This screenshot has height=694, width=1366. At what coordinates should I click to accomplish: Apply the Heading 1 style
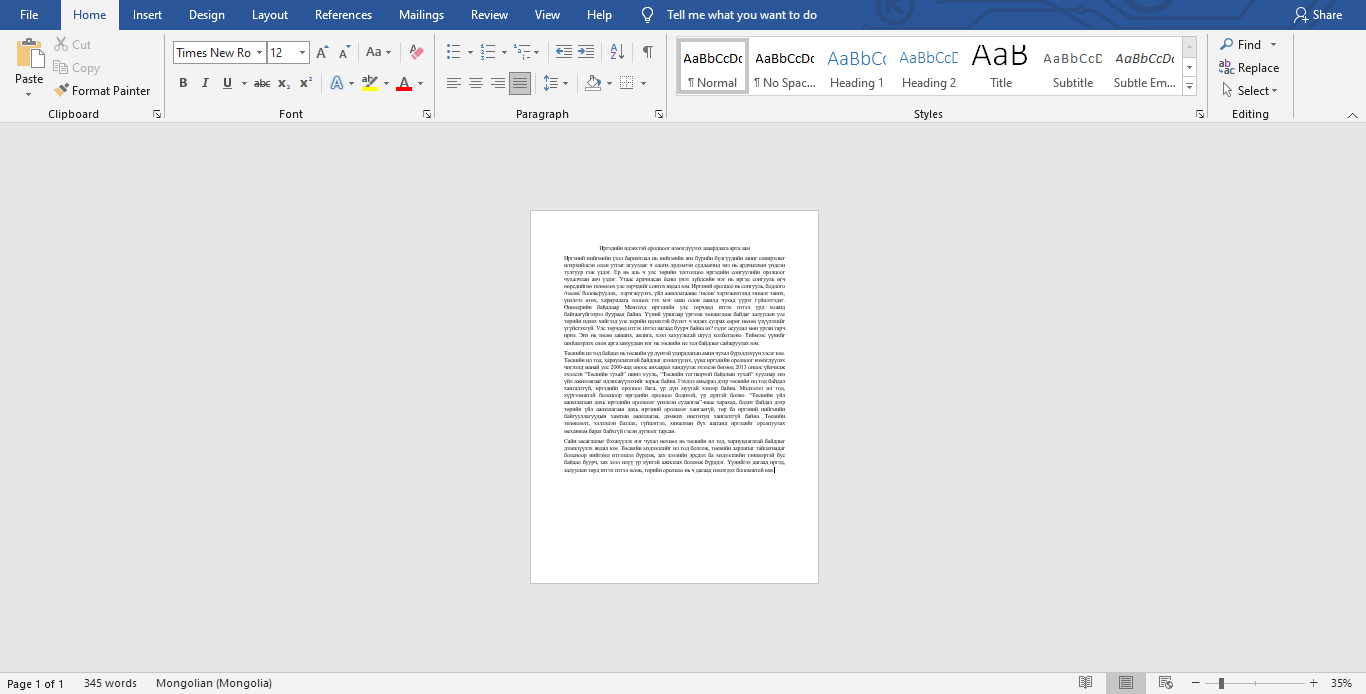click(x=856, y=67)
